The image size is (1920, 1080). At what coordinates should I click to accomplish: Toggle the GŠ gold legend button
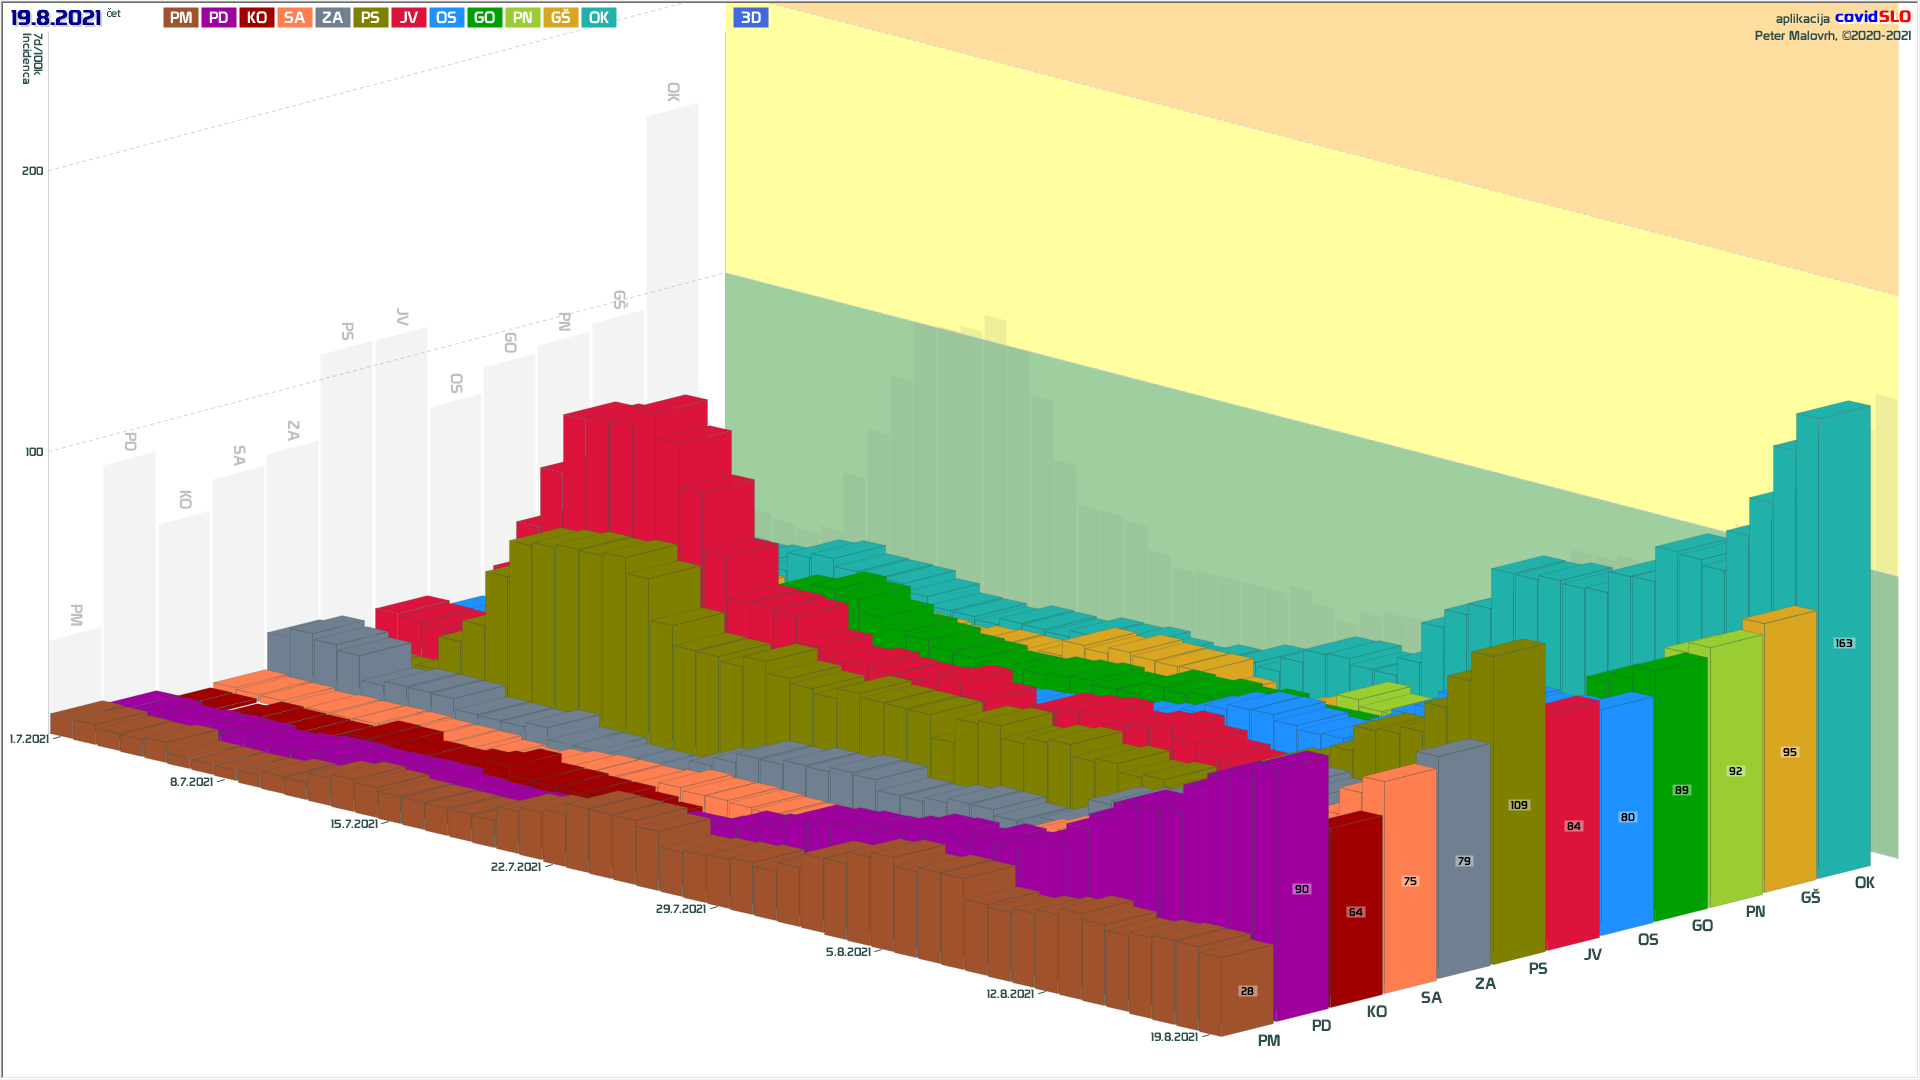pyautogui.click(x=560, y=18)
